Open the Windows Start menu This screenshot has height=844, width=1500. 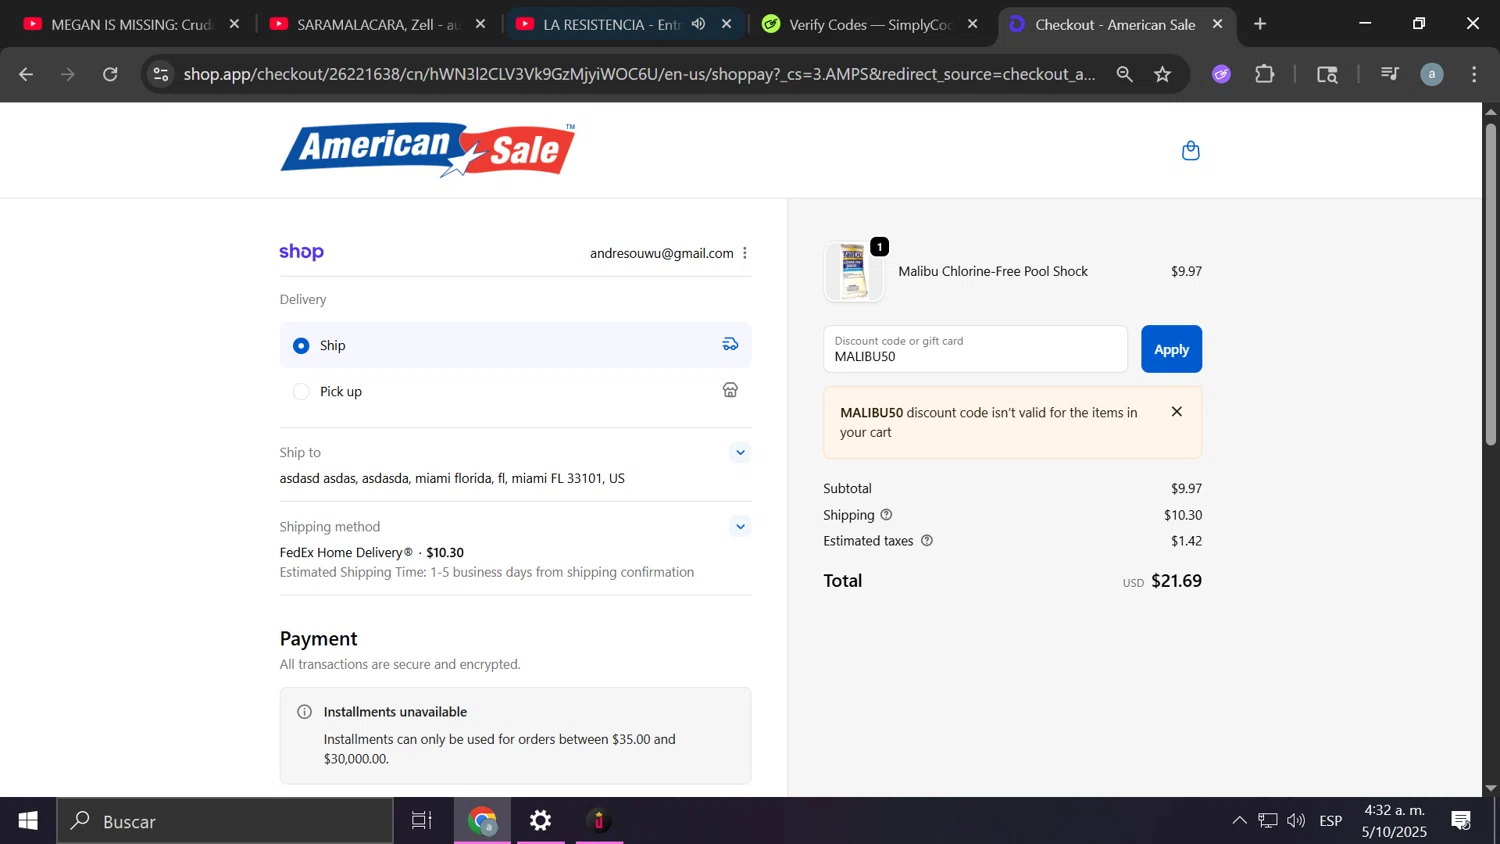click(x=28, y=821)
